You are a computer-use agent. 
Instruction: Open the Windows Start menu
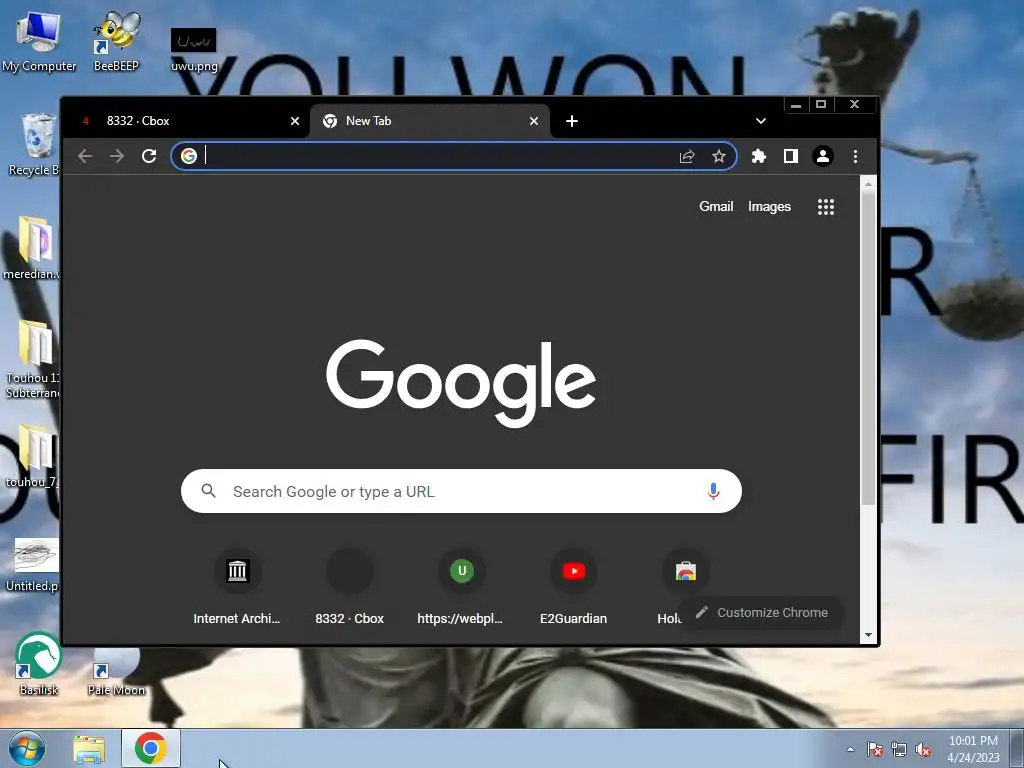pyautogui.click(x=26, y=748)
